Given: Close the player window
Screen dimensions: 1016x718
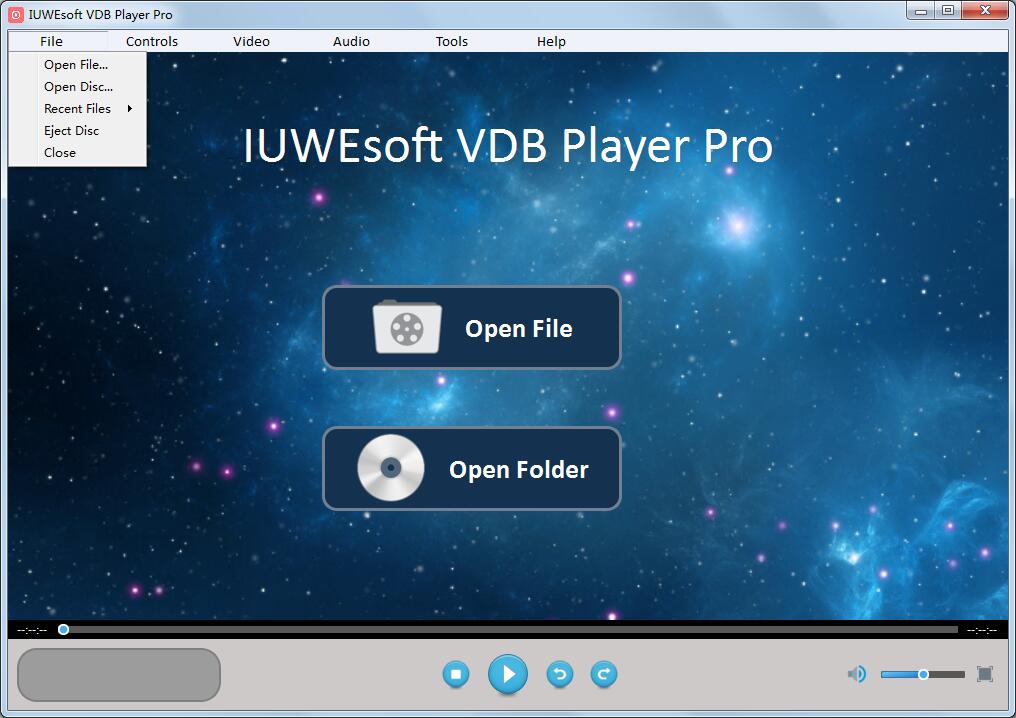Looking at the screenshot, I should click(x=986, y=10).
